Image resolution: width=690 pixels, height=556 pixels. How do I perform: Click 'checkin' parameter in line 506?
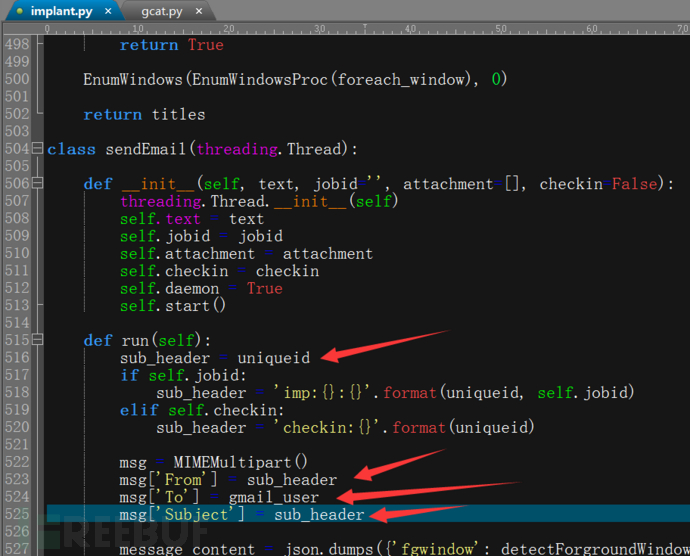571,184
